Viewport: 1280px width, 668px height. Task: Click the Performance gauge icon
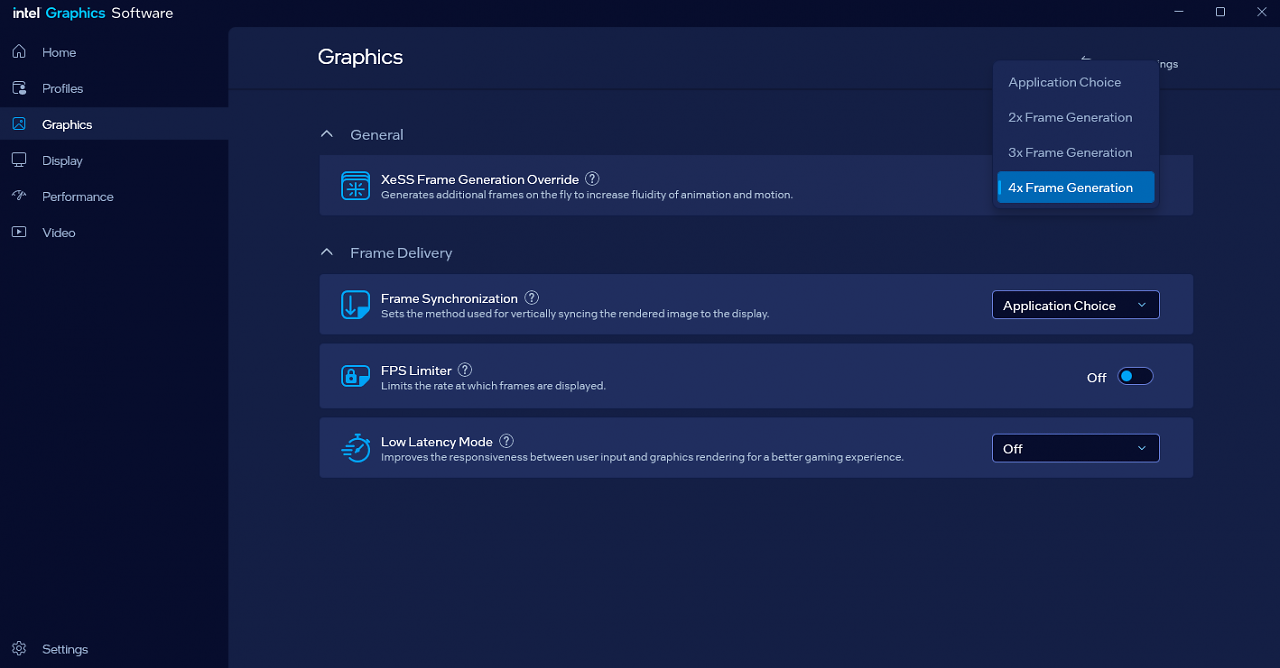point(19,196)
